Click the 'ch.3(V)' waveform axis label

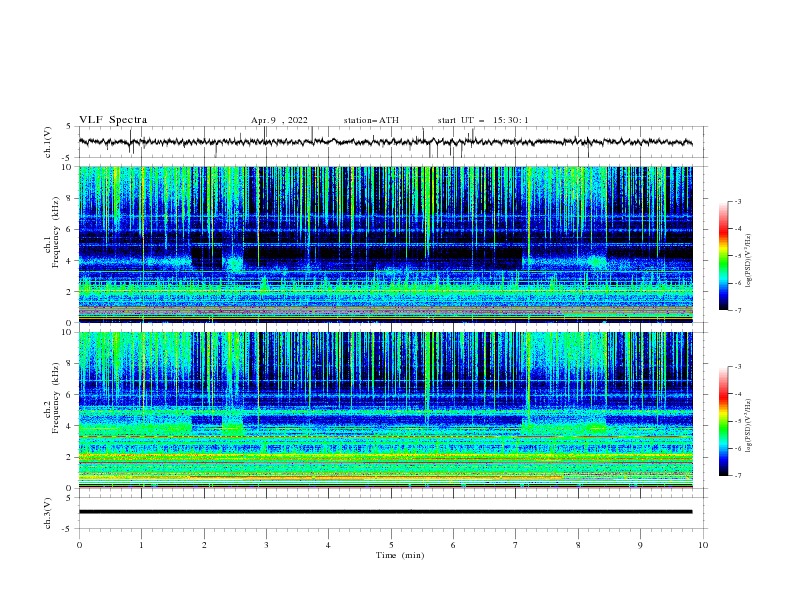48,514
